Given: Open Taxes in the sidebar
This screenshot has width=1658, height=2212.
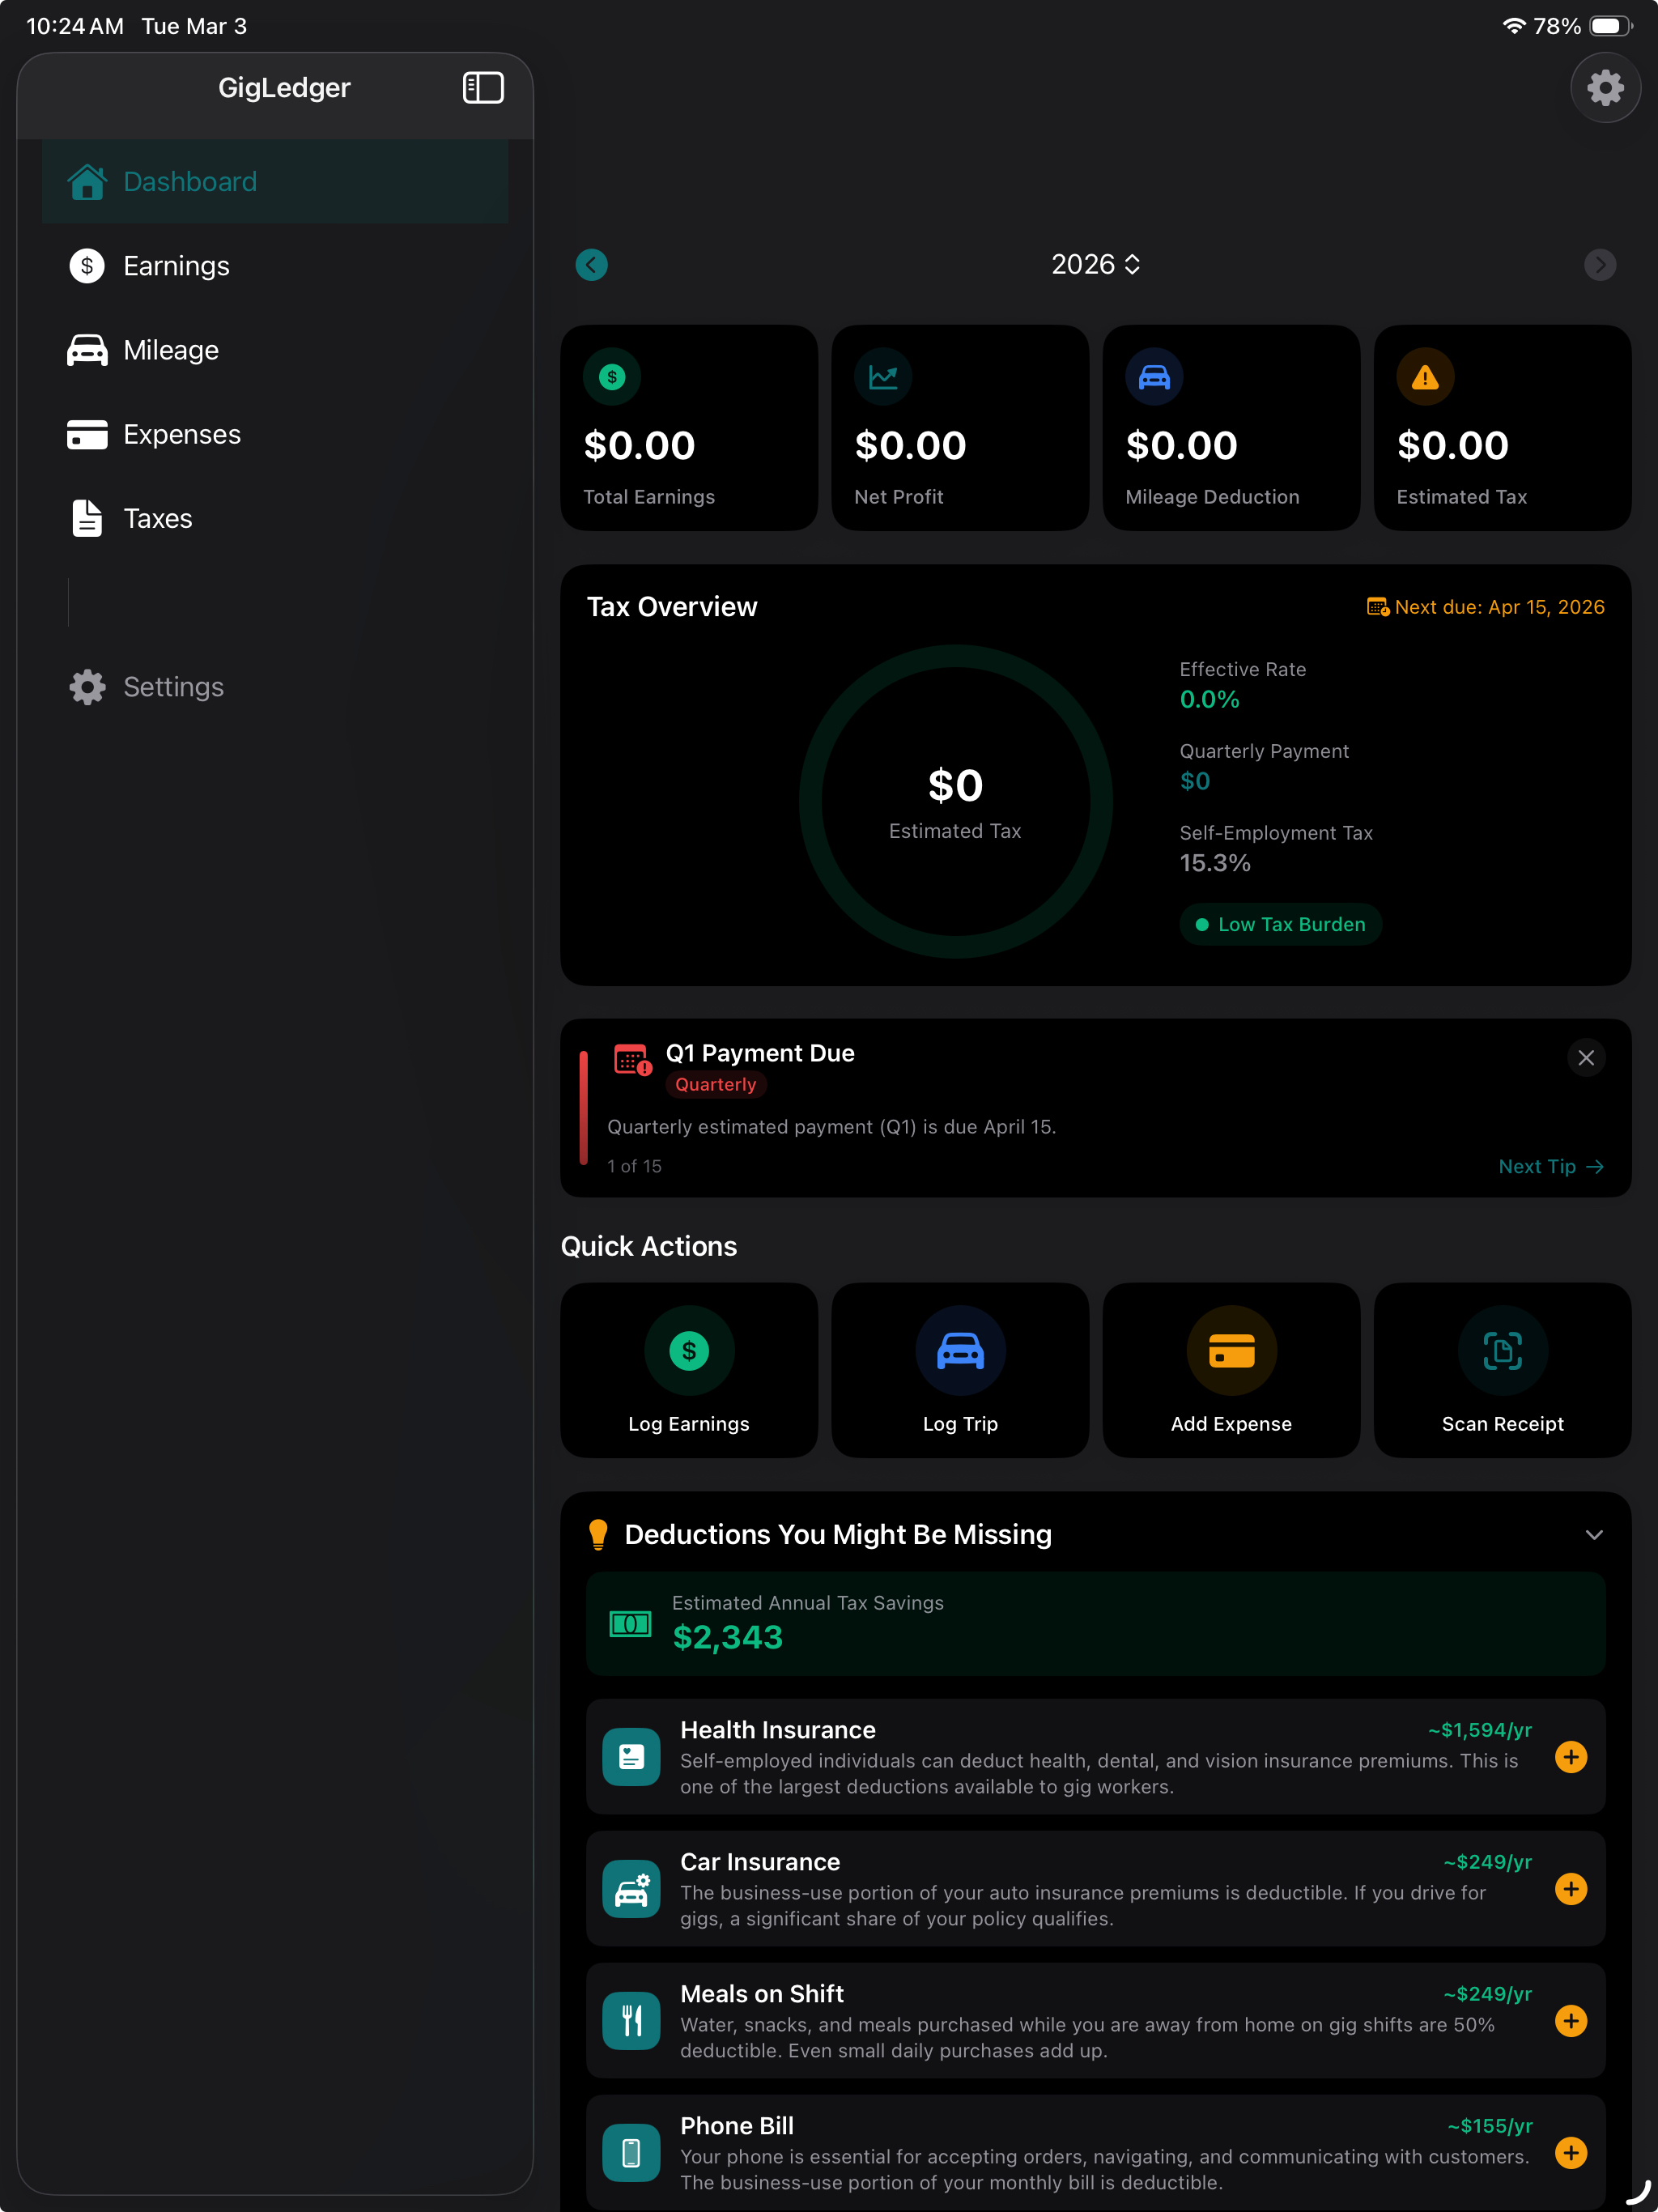Looking at the screenshot, I should 275,519.
